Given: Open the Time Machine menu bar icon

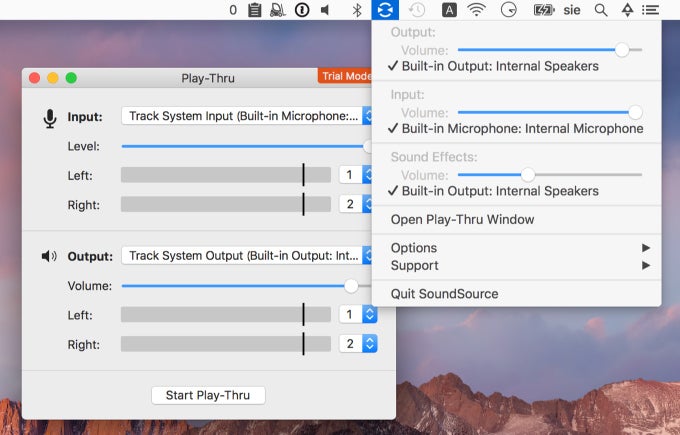Looking at the screenshot, I should coord(417,10).
